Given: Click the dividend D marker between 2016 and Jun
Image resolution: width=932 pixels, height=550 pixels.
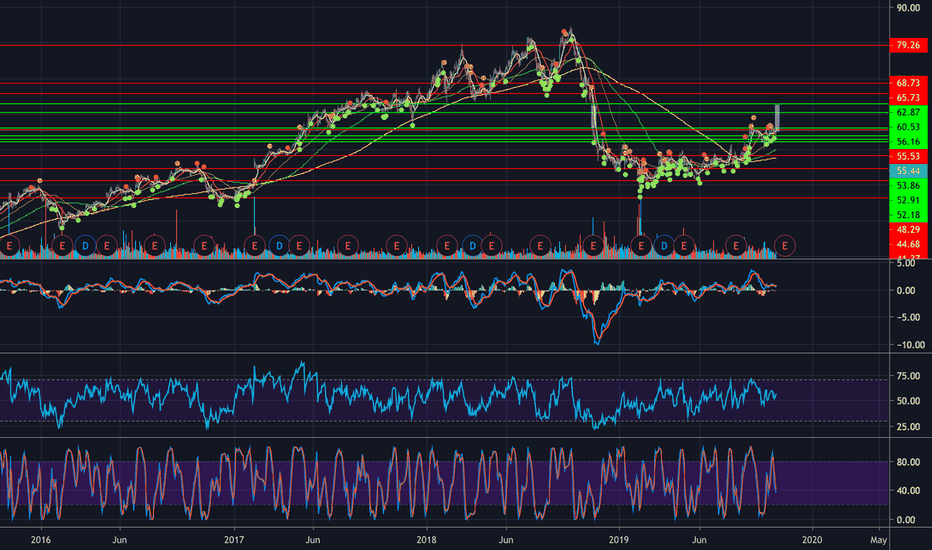Looking at the screenshot, I should pos(86,246).
